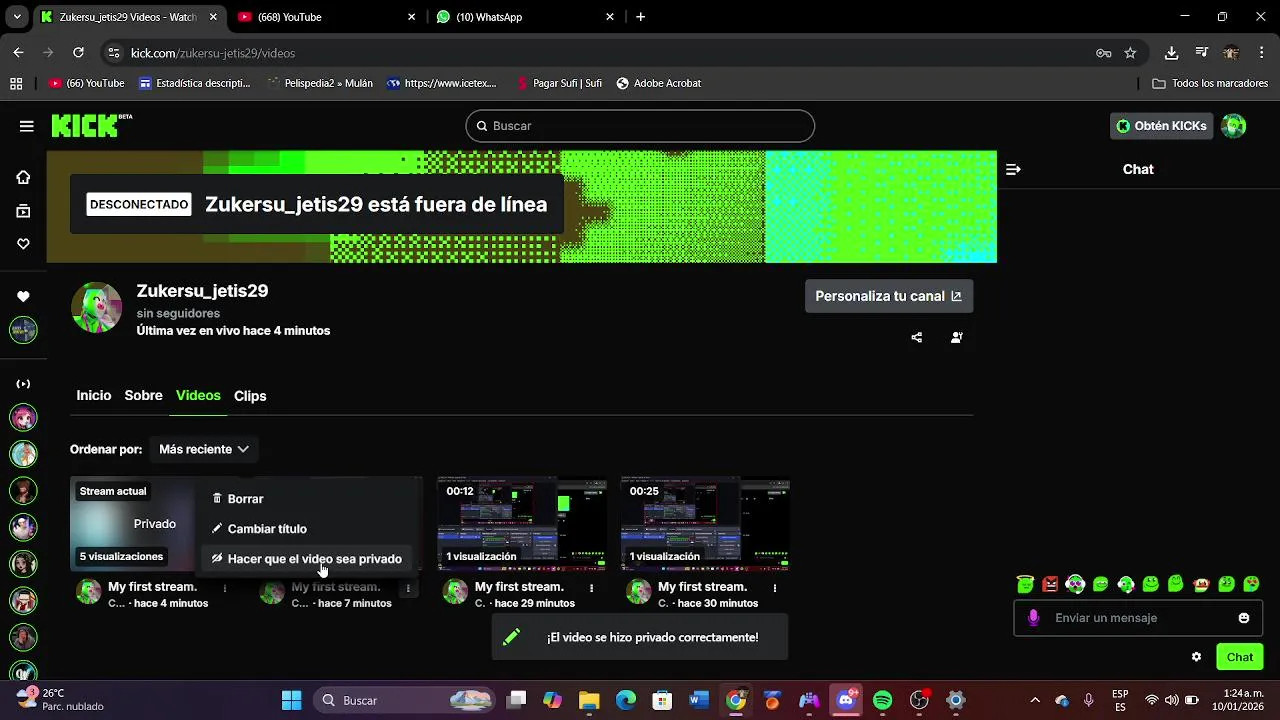Insert the headphones heart-eyes emote
This screenshot has height=720, width=1280.
pos(1075,584)
